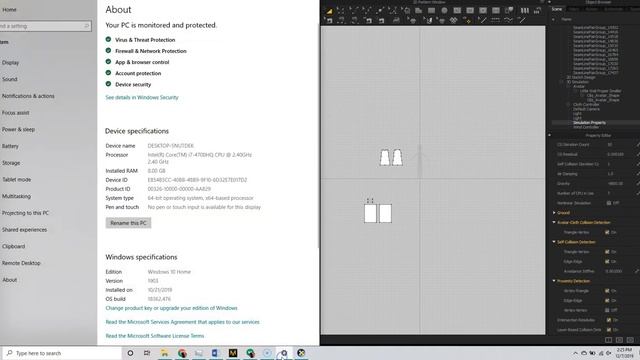Toggle Self Collision Triangle-Vertex checkbox
Viewport: 640px width, 360px height.
607,252
